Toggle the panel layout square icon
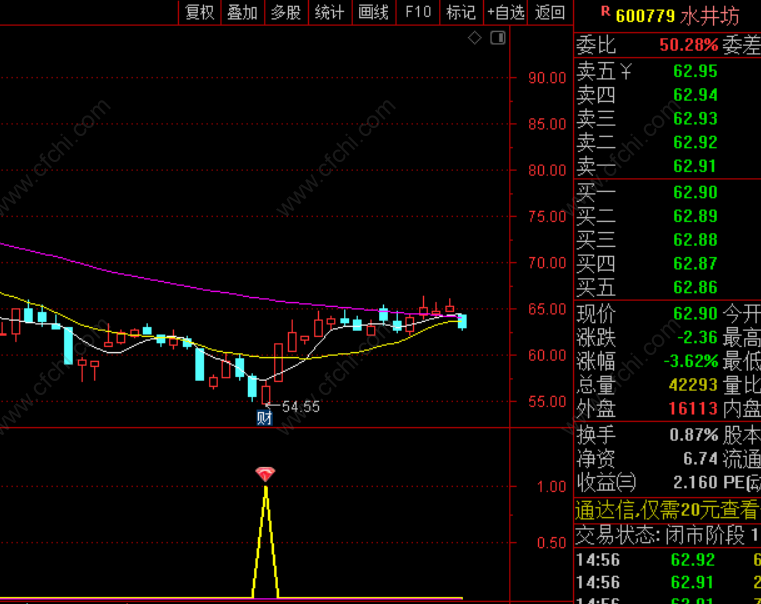761x604 pixels. (498, 37)
